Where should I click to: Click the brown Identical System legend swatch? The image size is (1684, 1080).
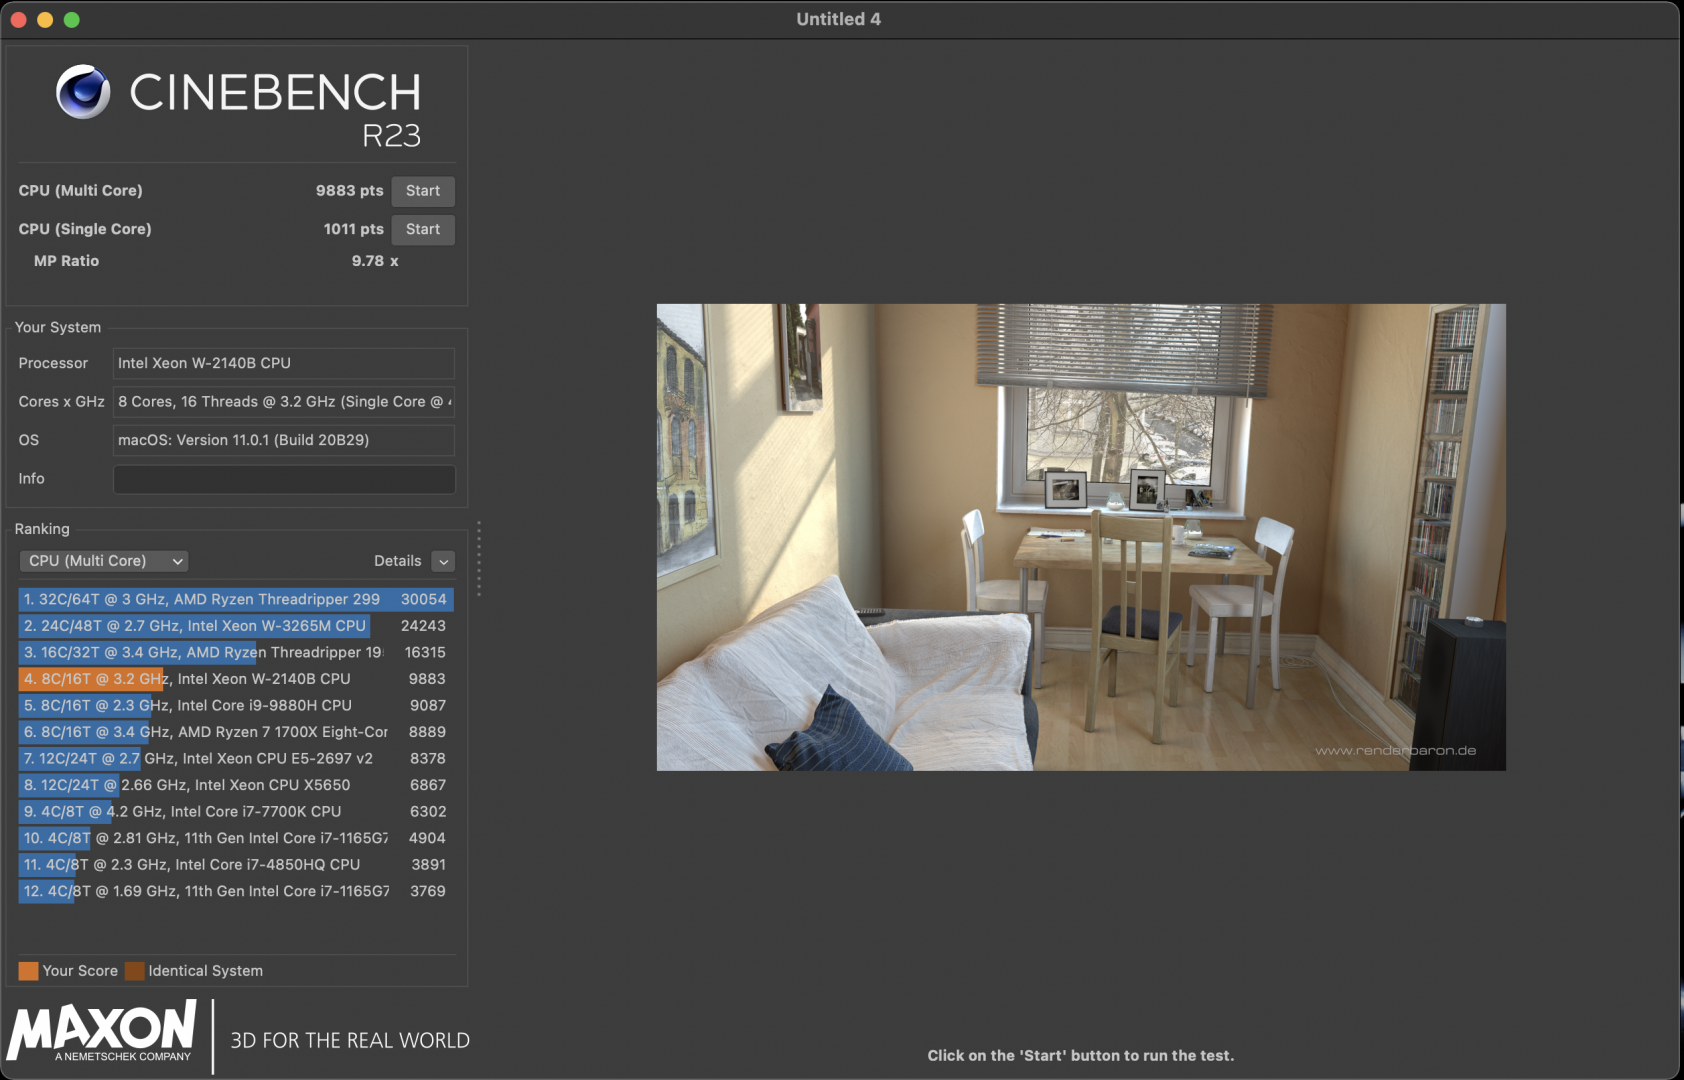pyautogui.click(x=134, y=971)
